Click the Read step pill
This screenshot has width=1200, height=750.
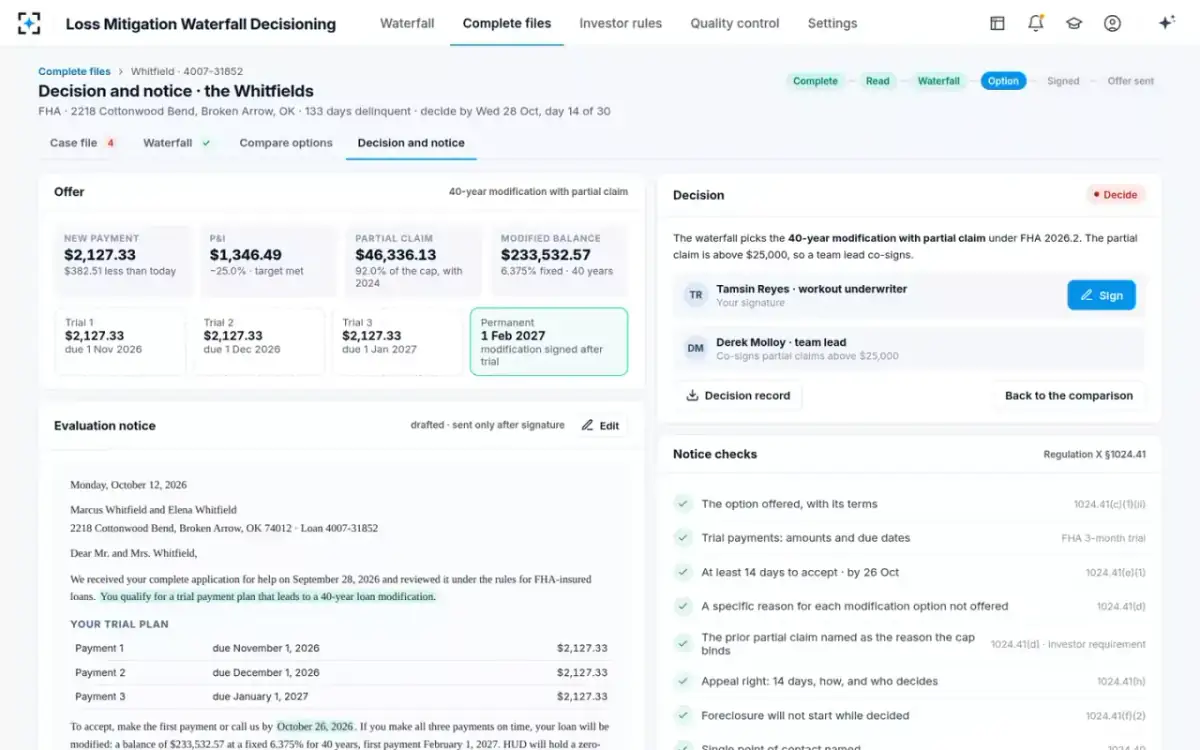(878, 81)
